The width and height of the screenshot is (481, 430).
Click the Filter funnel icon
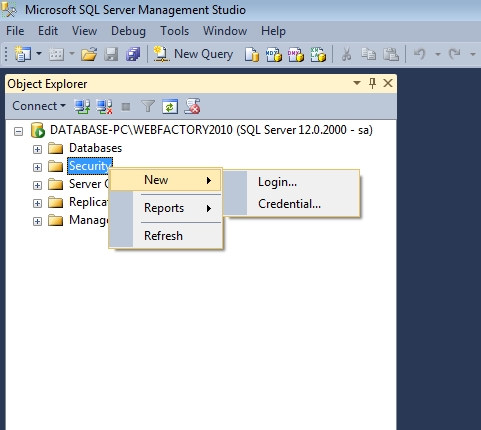148,107
